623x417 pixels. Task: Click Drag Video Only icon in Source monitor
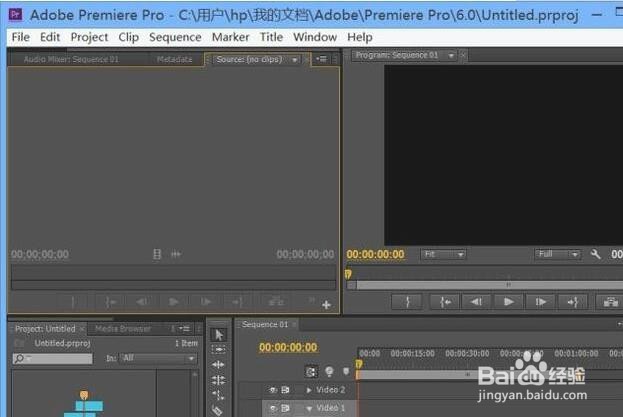(x=157, y=254)
